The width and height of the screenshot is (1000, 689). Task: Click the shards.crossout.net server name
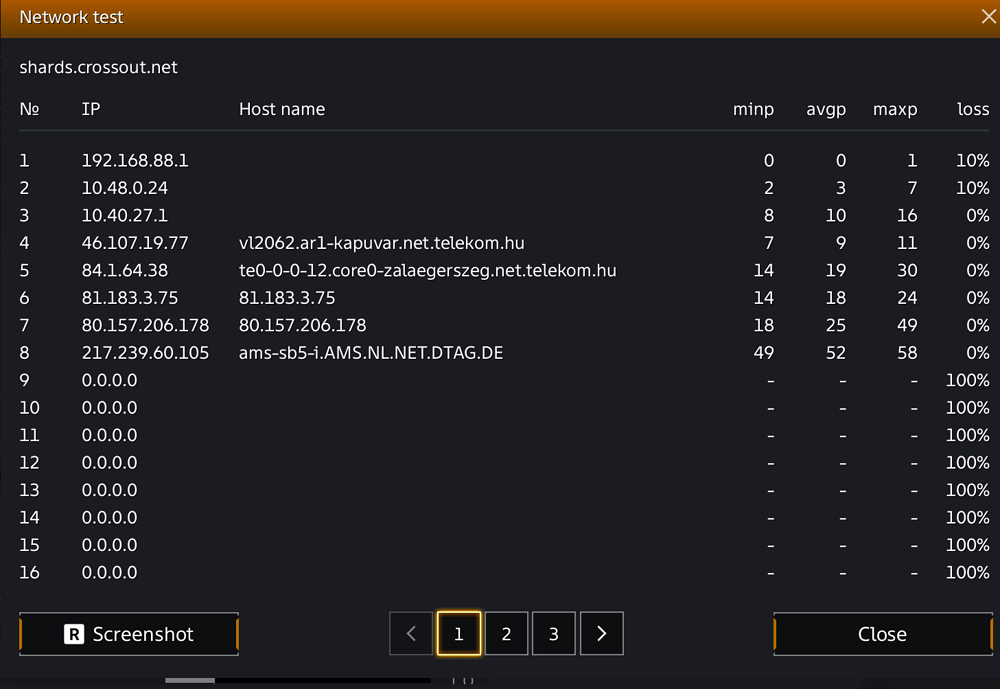98,68
